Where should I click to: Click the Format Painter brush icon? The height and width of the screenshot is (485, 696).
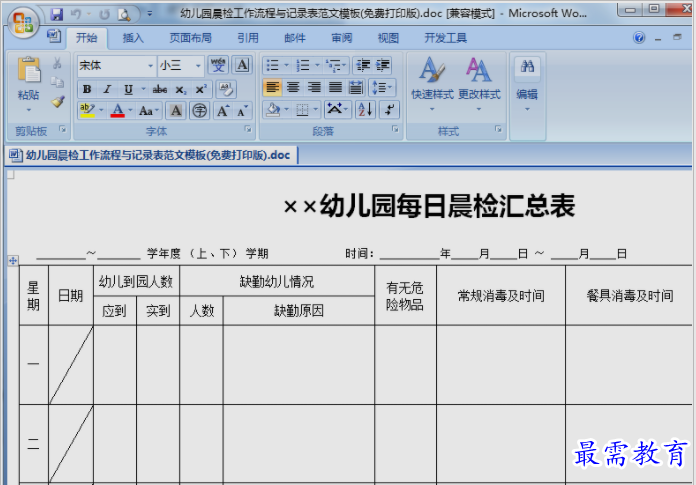[x=58, y=101]
